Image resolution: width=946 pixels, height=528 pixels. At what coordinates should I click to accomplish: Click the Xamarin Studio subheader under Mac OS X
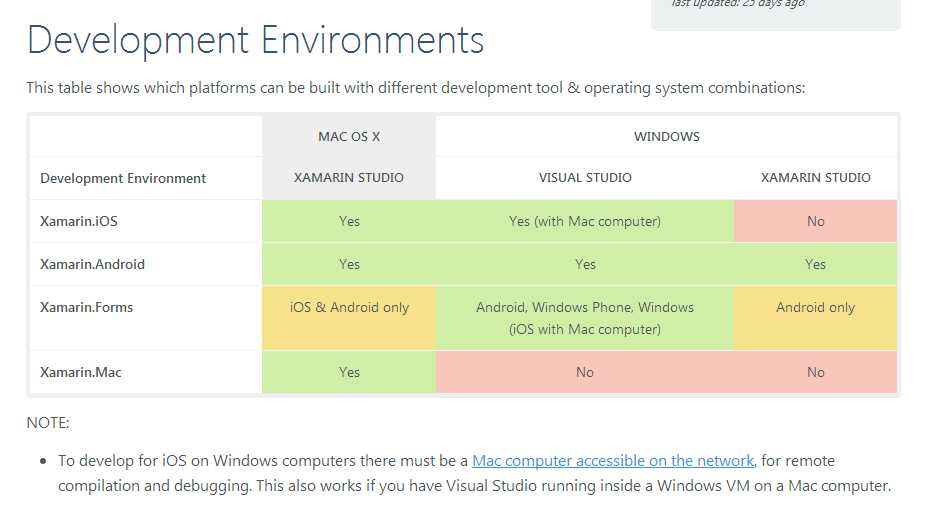click(x=348, y=178)
